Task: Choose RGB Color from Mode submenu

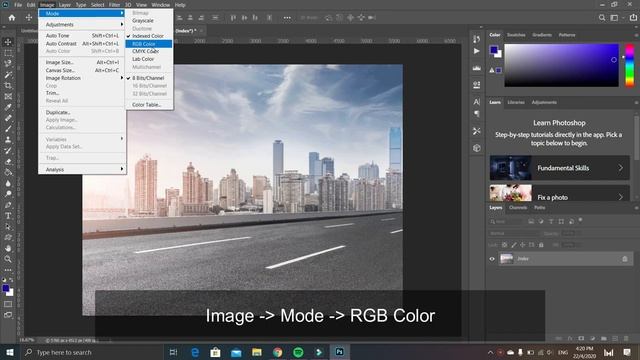Action: click(x=149, y=44)
